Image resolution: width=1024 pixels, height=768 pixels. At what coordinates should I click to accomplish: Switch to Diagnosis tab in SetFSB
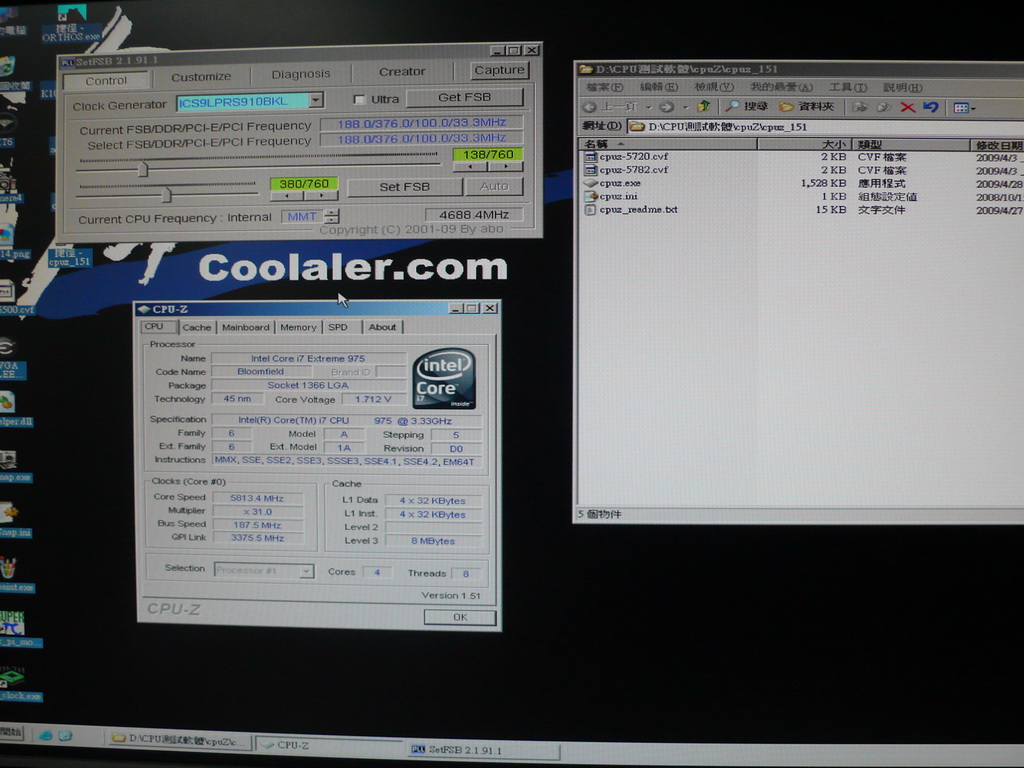[301, 74]
